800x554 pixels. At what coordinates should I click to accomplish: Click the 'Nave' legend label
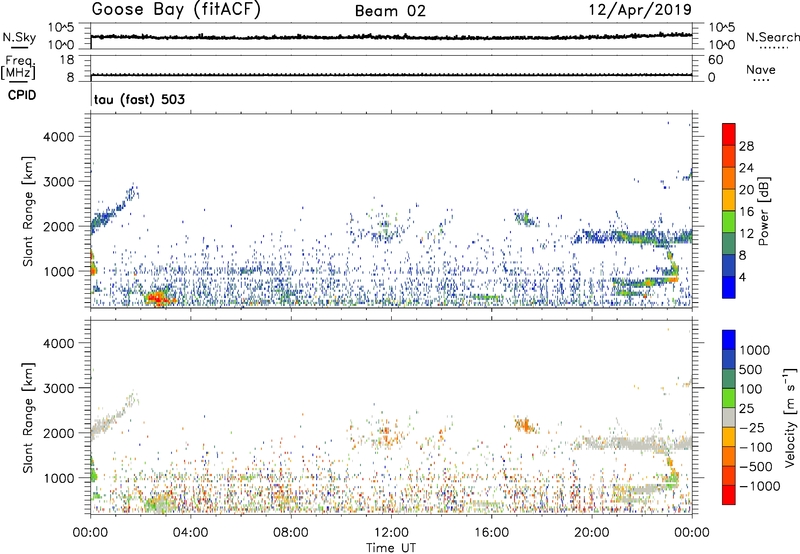click(x=761, y=70)
